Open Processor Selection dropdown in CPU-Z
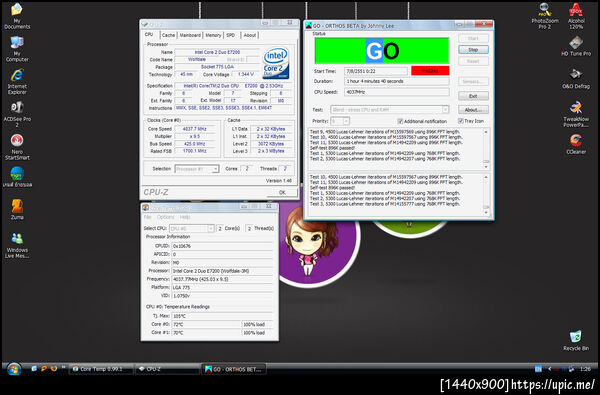 pyautogui.click(x=197, y=169)
